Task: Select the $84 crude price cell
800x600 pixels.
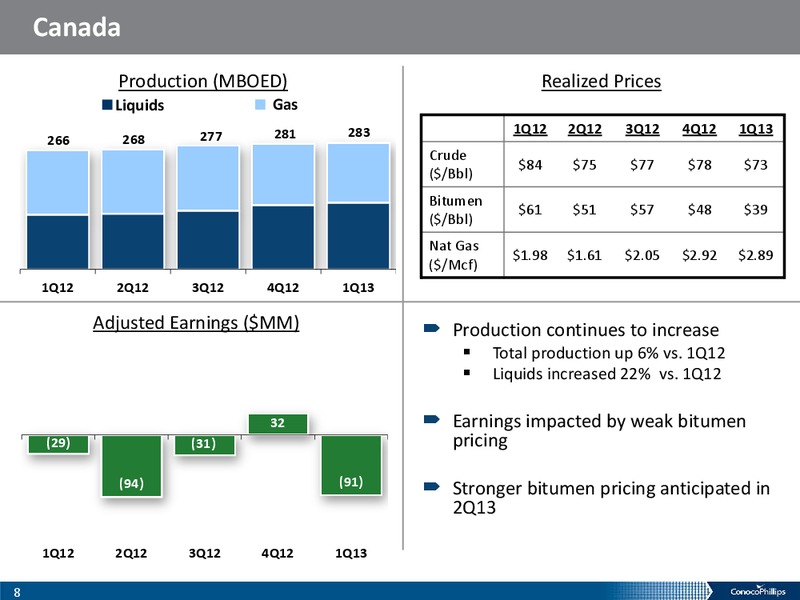Action: point(530,165)
